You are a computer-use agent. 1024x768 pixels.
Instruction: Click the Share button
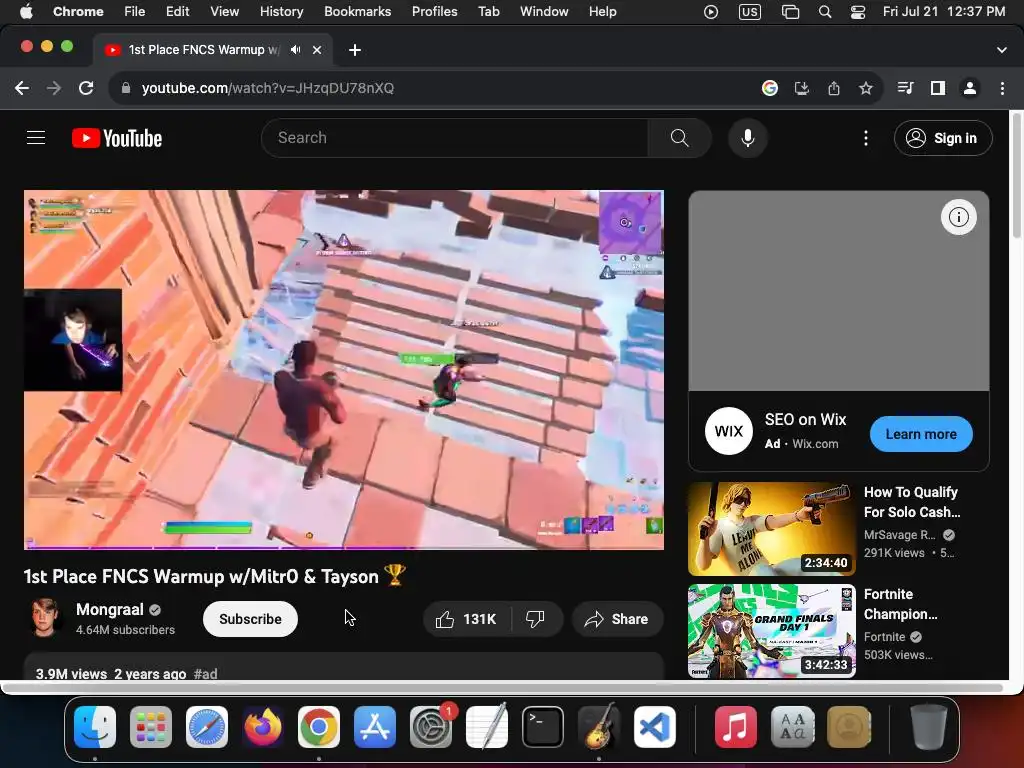[617, 619]
